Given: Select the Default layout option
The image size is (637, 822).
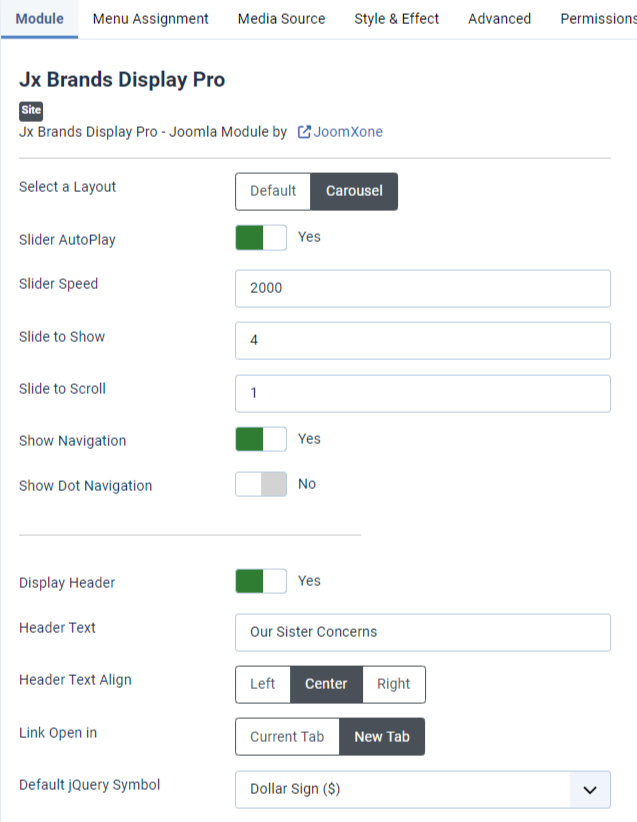Looking at the screenshot, I should click(x=273, y=191).
